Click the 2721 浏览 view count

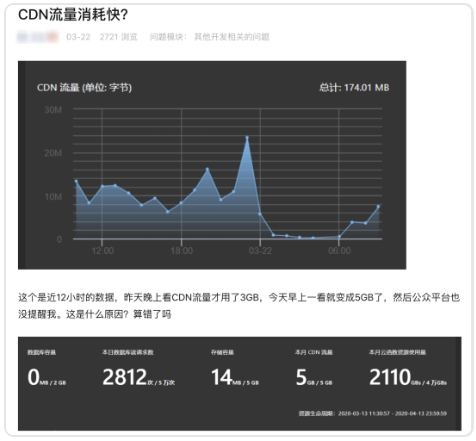click(x=118, y=37)
